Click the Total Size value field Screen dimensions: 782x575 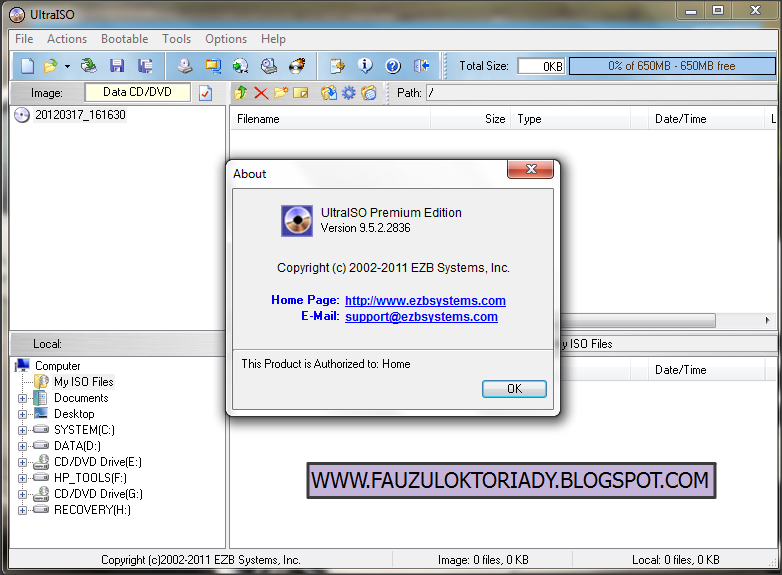pos(541,66)
